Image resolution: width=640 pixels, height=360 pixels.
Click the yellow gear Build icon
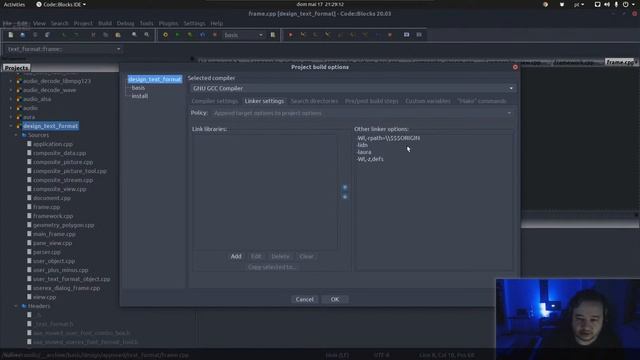tap(165, 35)
